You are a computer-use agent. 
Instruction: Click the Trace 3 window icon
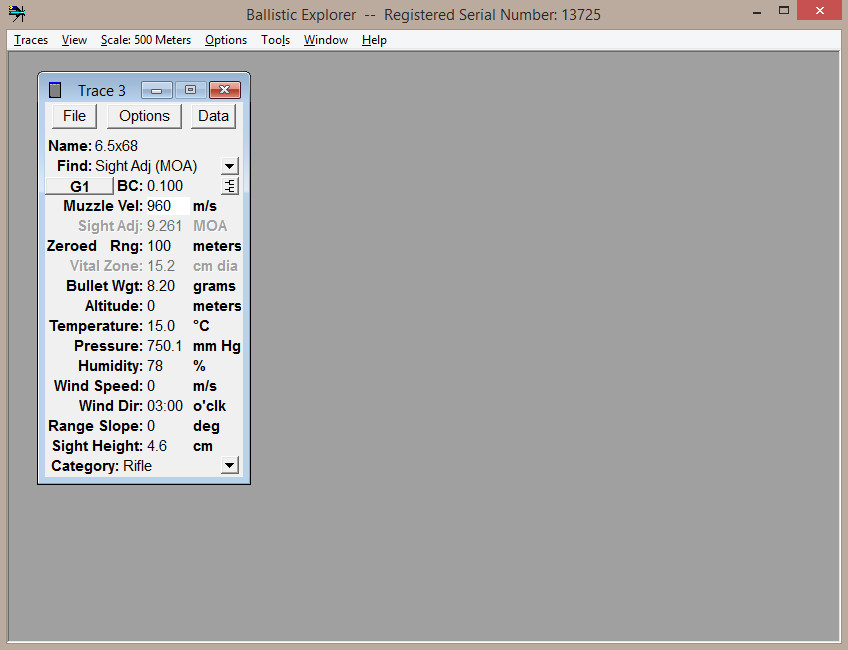coord(55,90)
